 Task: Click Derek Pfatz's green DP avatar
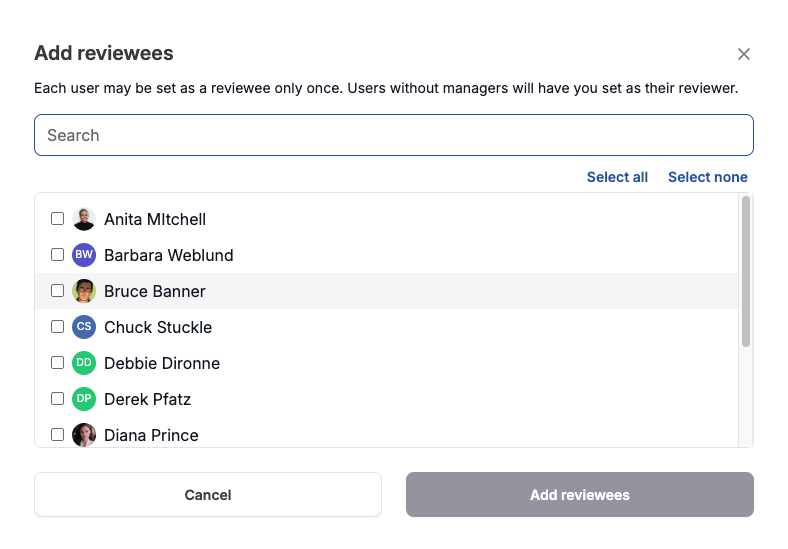(84, 399)
